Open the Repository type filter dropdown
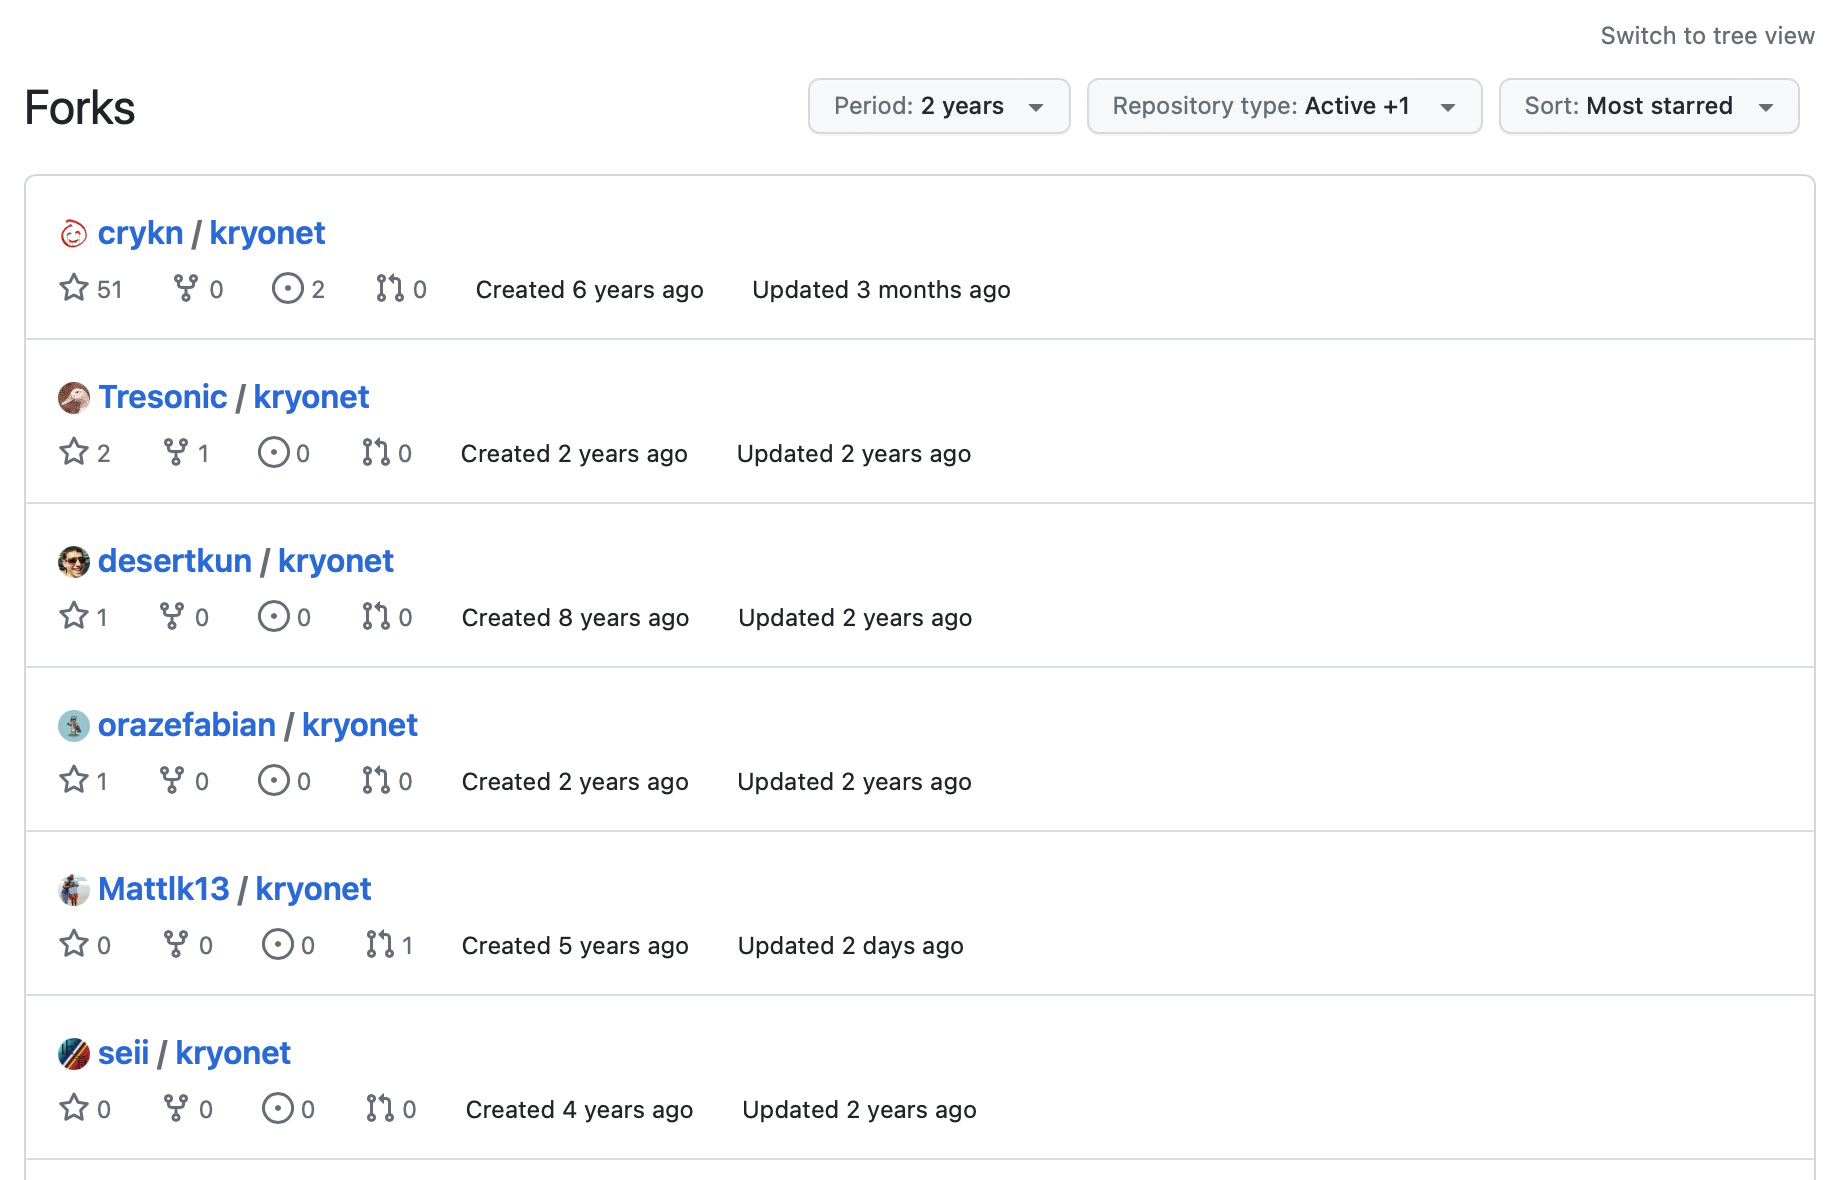1834x1180 pixels. click(x=1283, y=106)
